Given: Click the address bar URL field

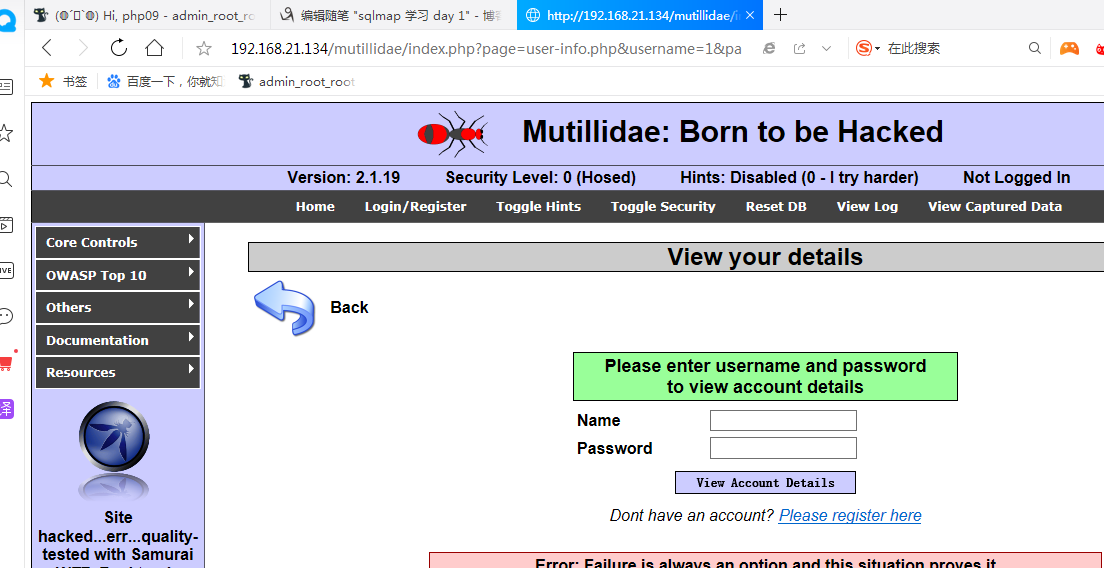Looking at the screenshot, I should [486, 49].
